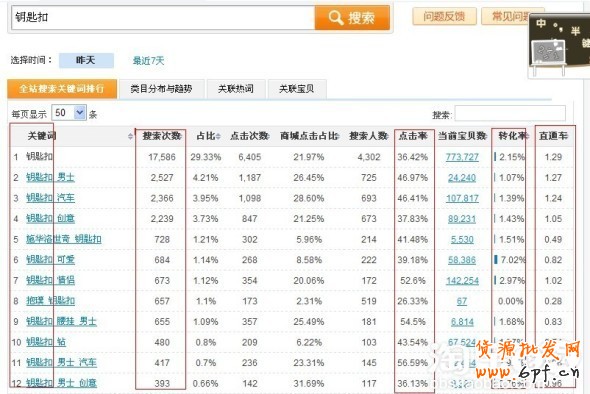Open item count link 773,727
590x394 pixels.
pyautogui.click(x=462, y=157)
